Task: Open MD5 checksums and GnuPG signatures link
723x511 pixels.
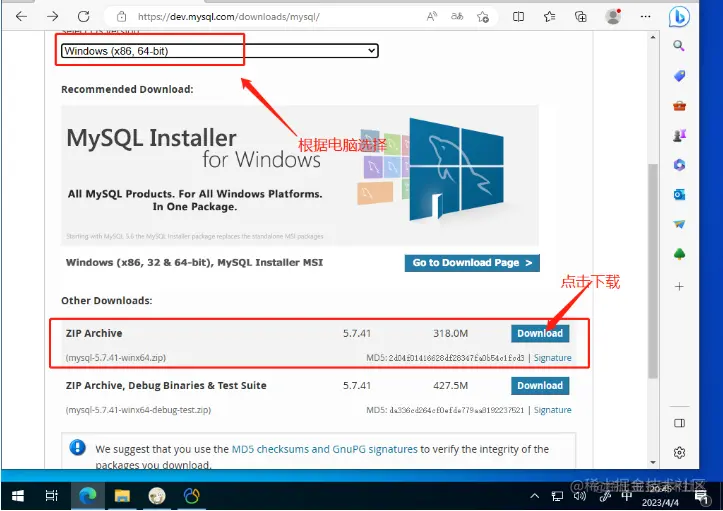Action: coord(324,449)
